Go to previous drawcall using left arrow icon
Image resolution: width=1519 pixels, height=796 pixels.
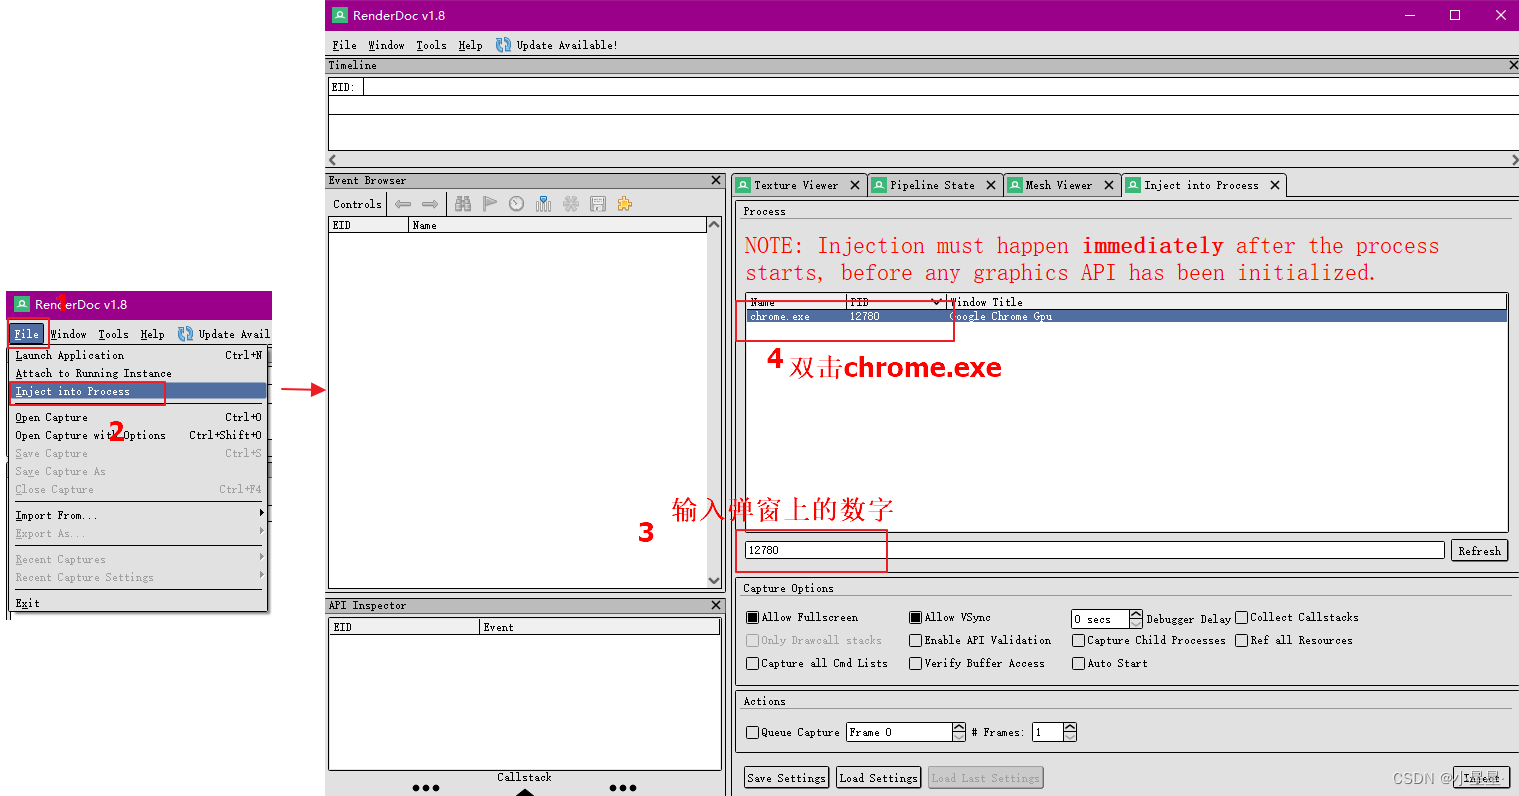[x=403, y=204]
